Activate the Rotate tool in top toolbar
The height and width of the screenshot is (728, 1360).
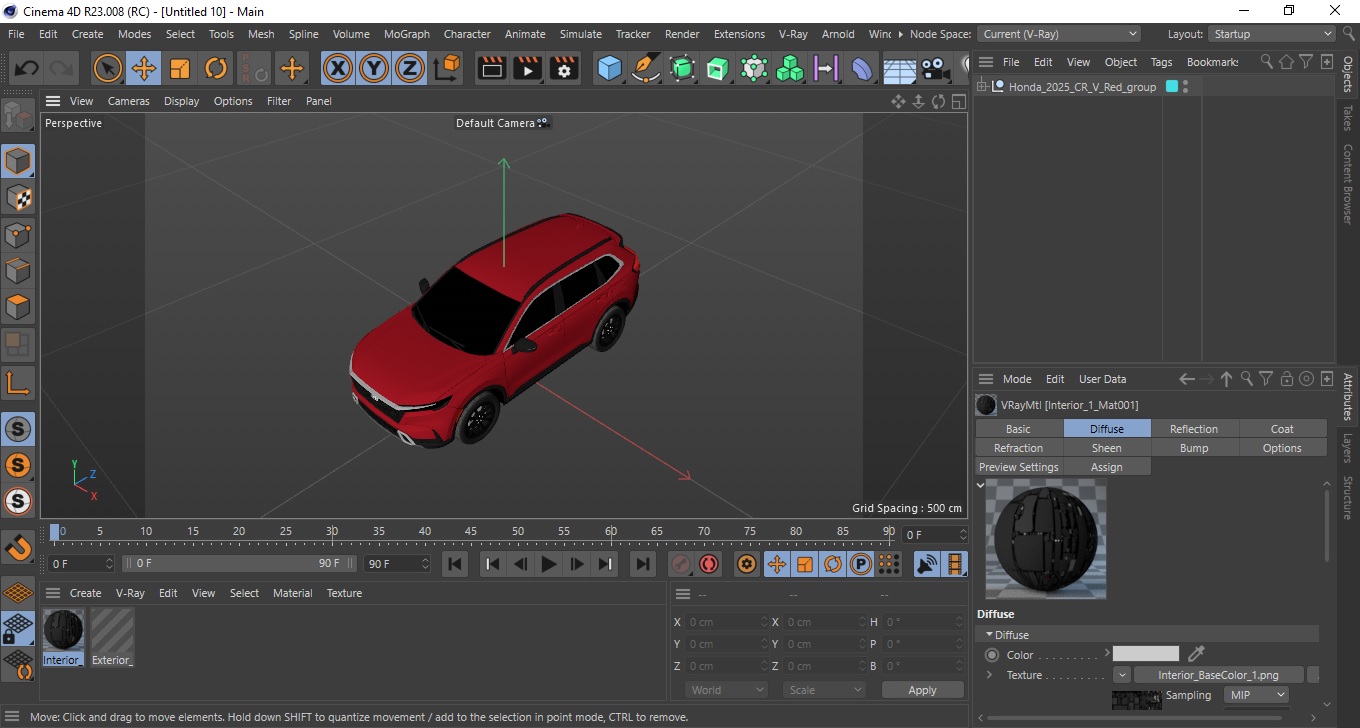pos(216,69)
